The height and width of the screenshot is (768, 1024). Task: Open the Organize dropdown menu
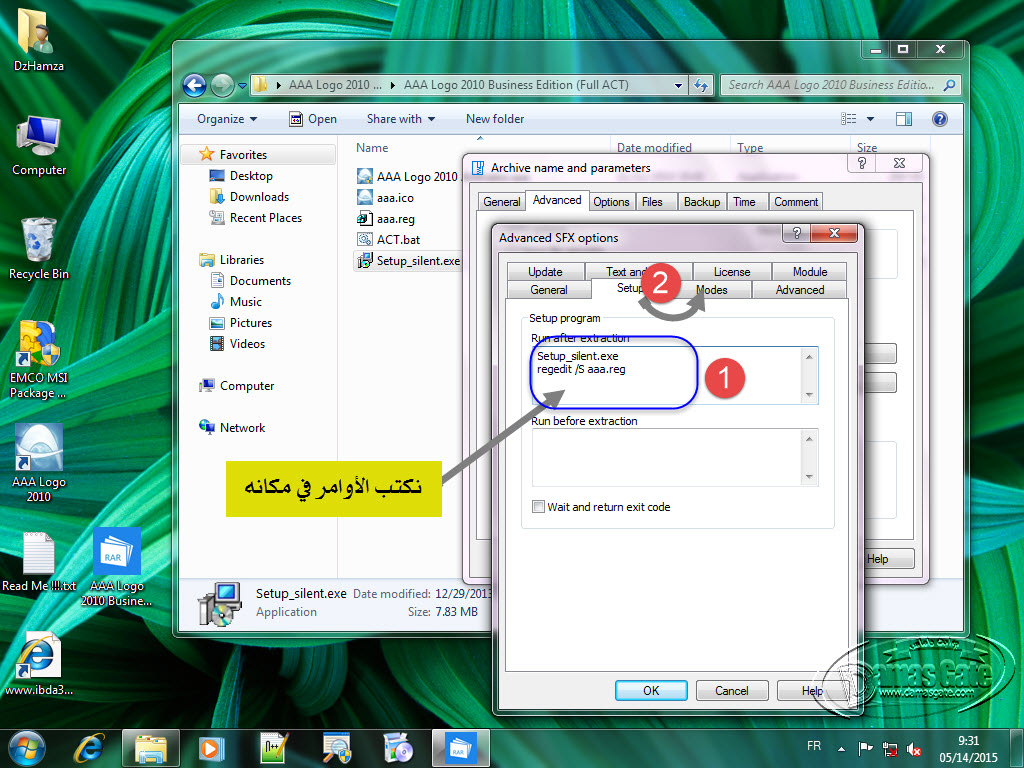click(227, 119)
